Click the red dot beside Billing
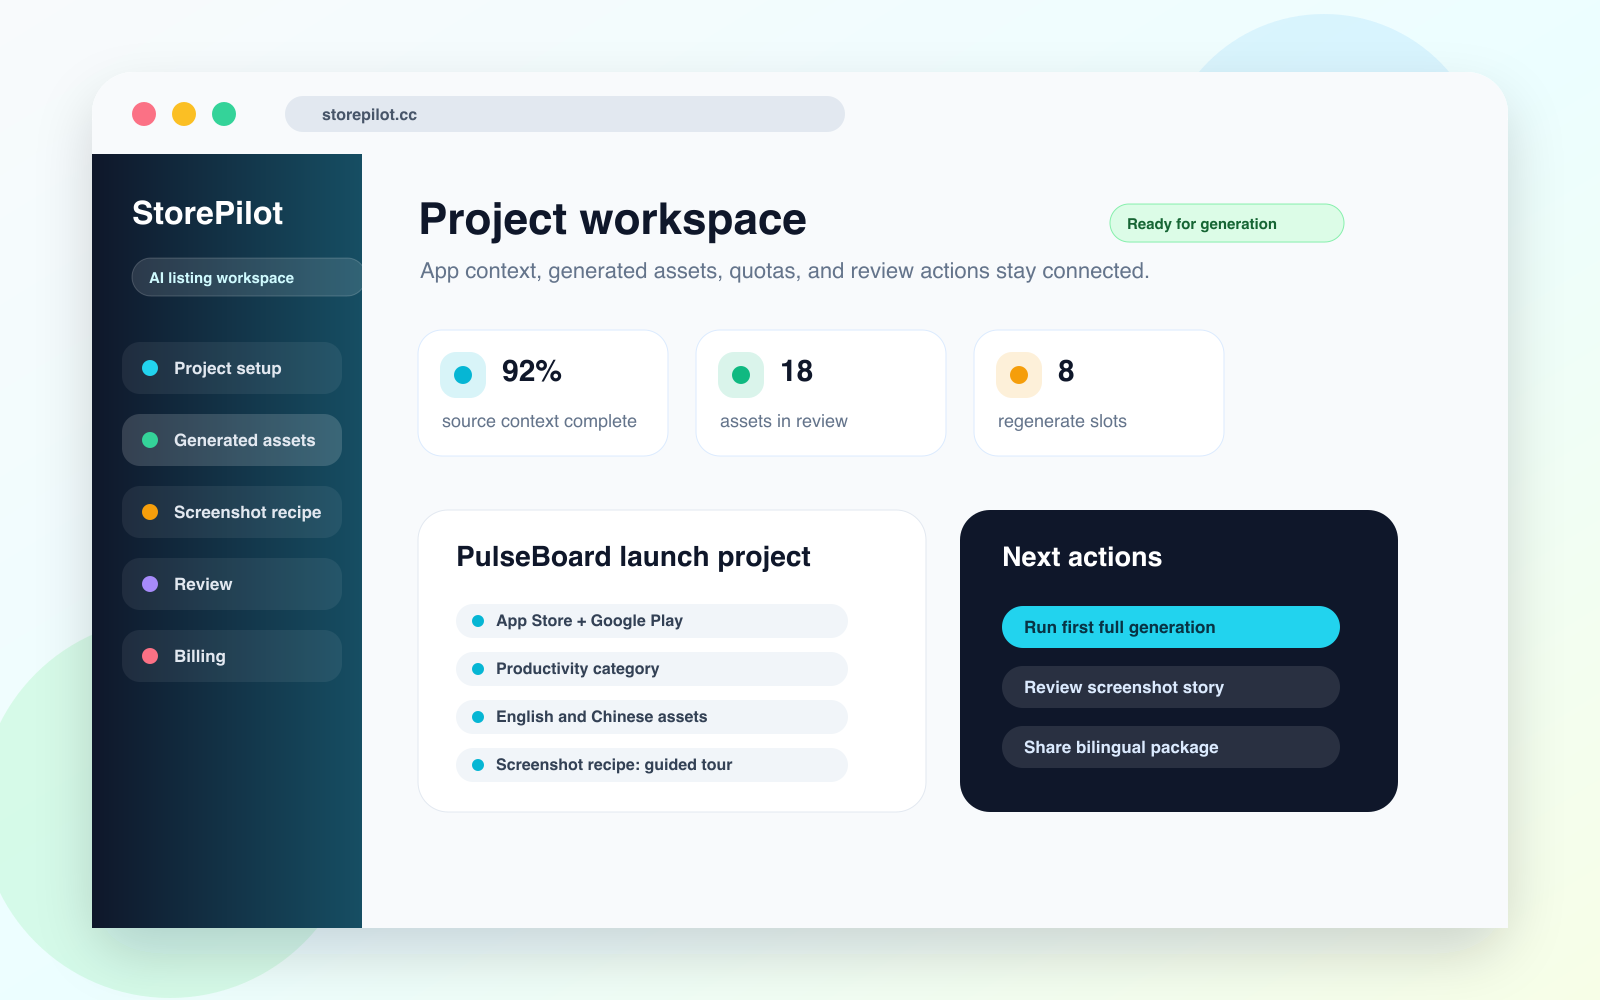Image resolution: width=1600 pixels, height=1000 pixels. (150, 656)
